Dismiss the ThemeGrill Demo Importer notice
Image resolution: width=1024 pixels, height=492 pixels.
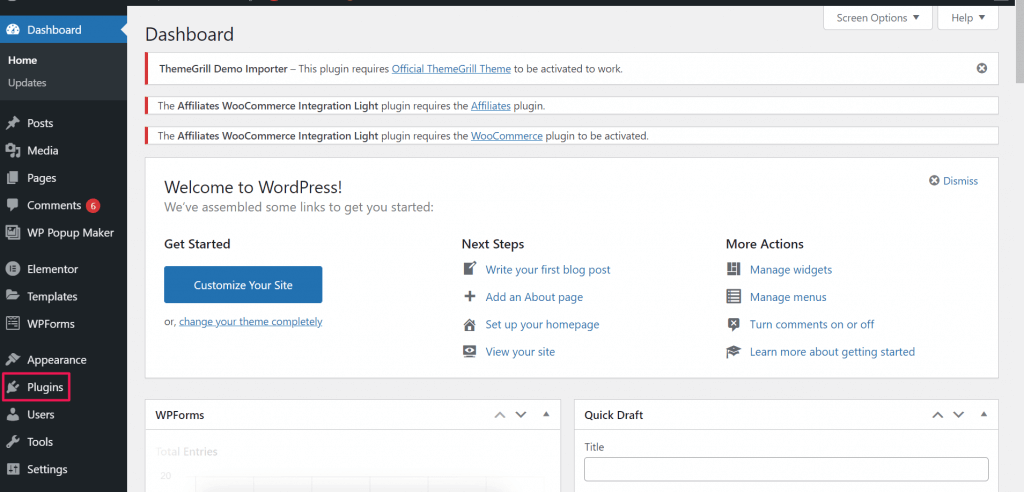[982, 68]
